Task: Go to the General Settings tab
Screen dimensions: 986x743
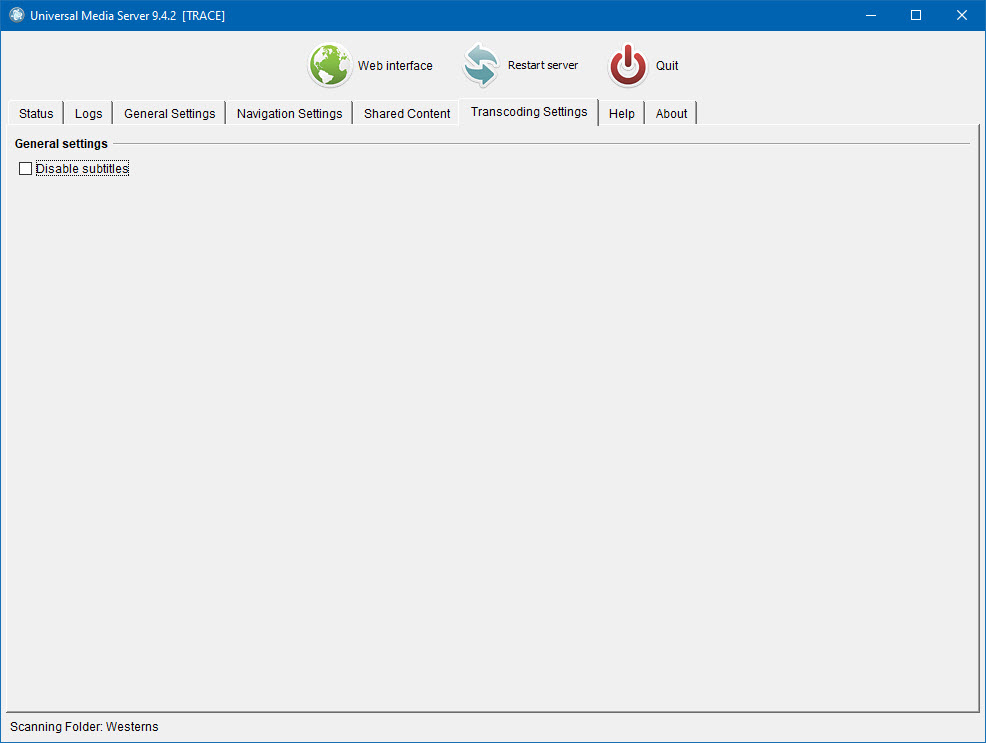Action: (x=169, y=114)
